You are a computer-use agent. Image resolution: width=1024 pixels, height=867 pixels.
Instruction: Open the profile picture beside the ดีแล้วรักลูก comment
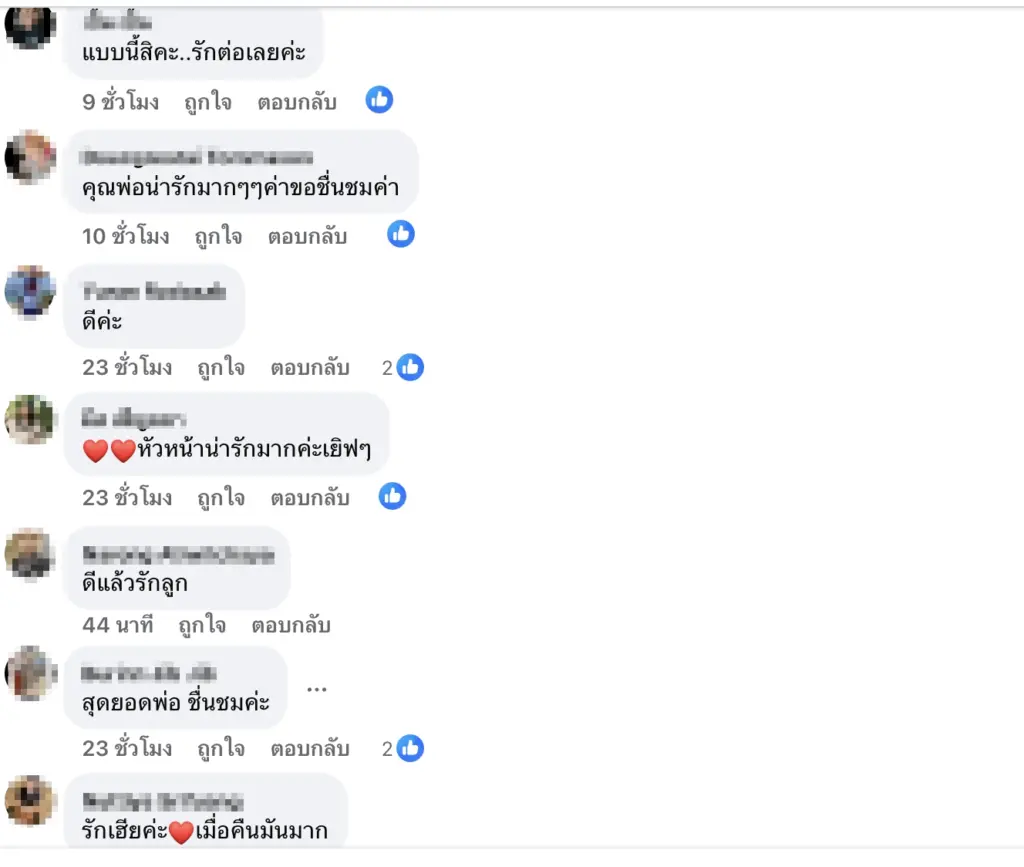coord(30,553)
